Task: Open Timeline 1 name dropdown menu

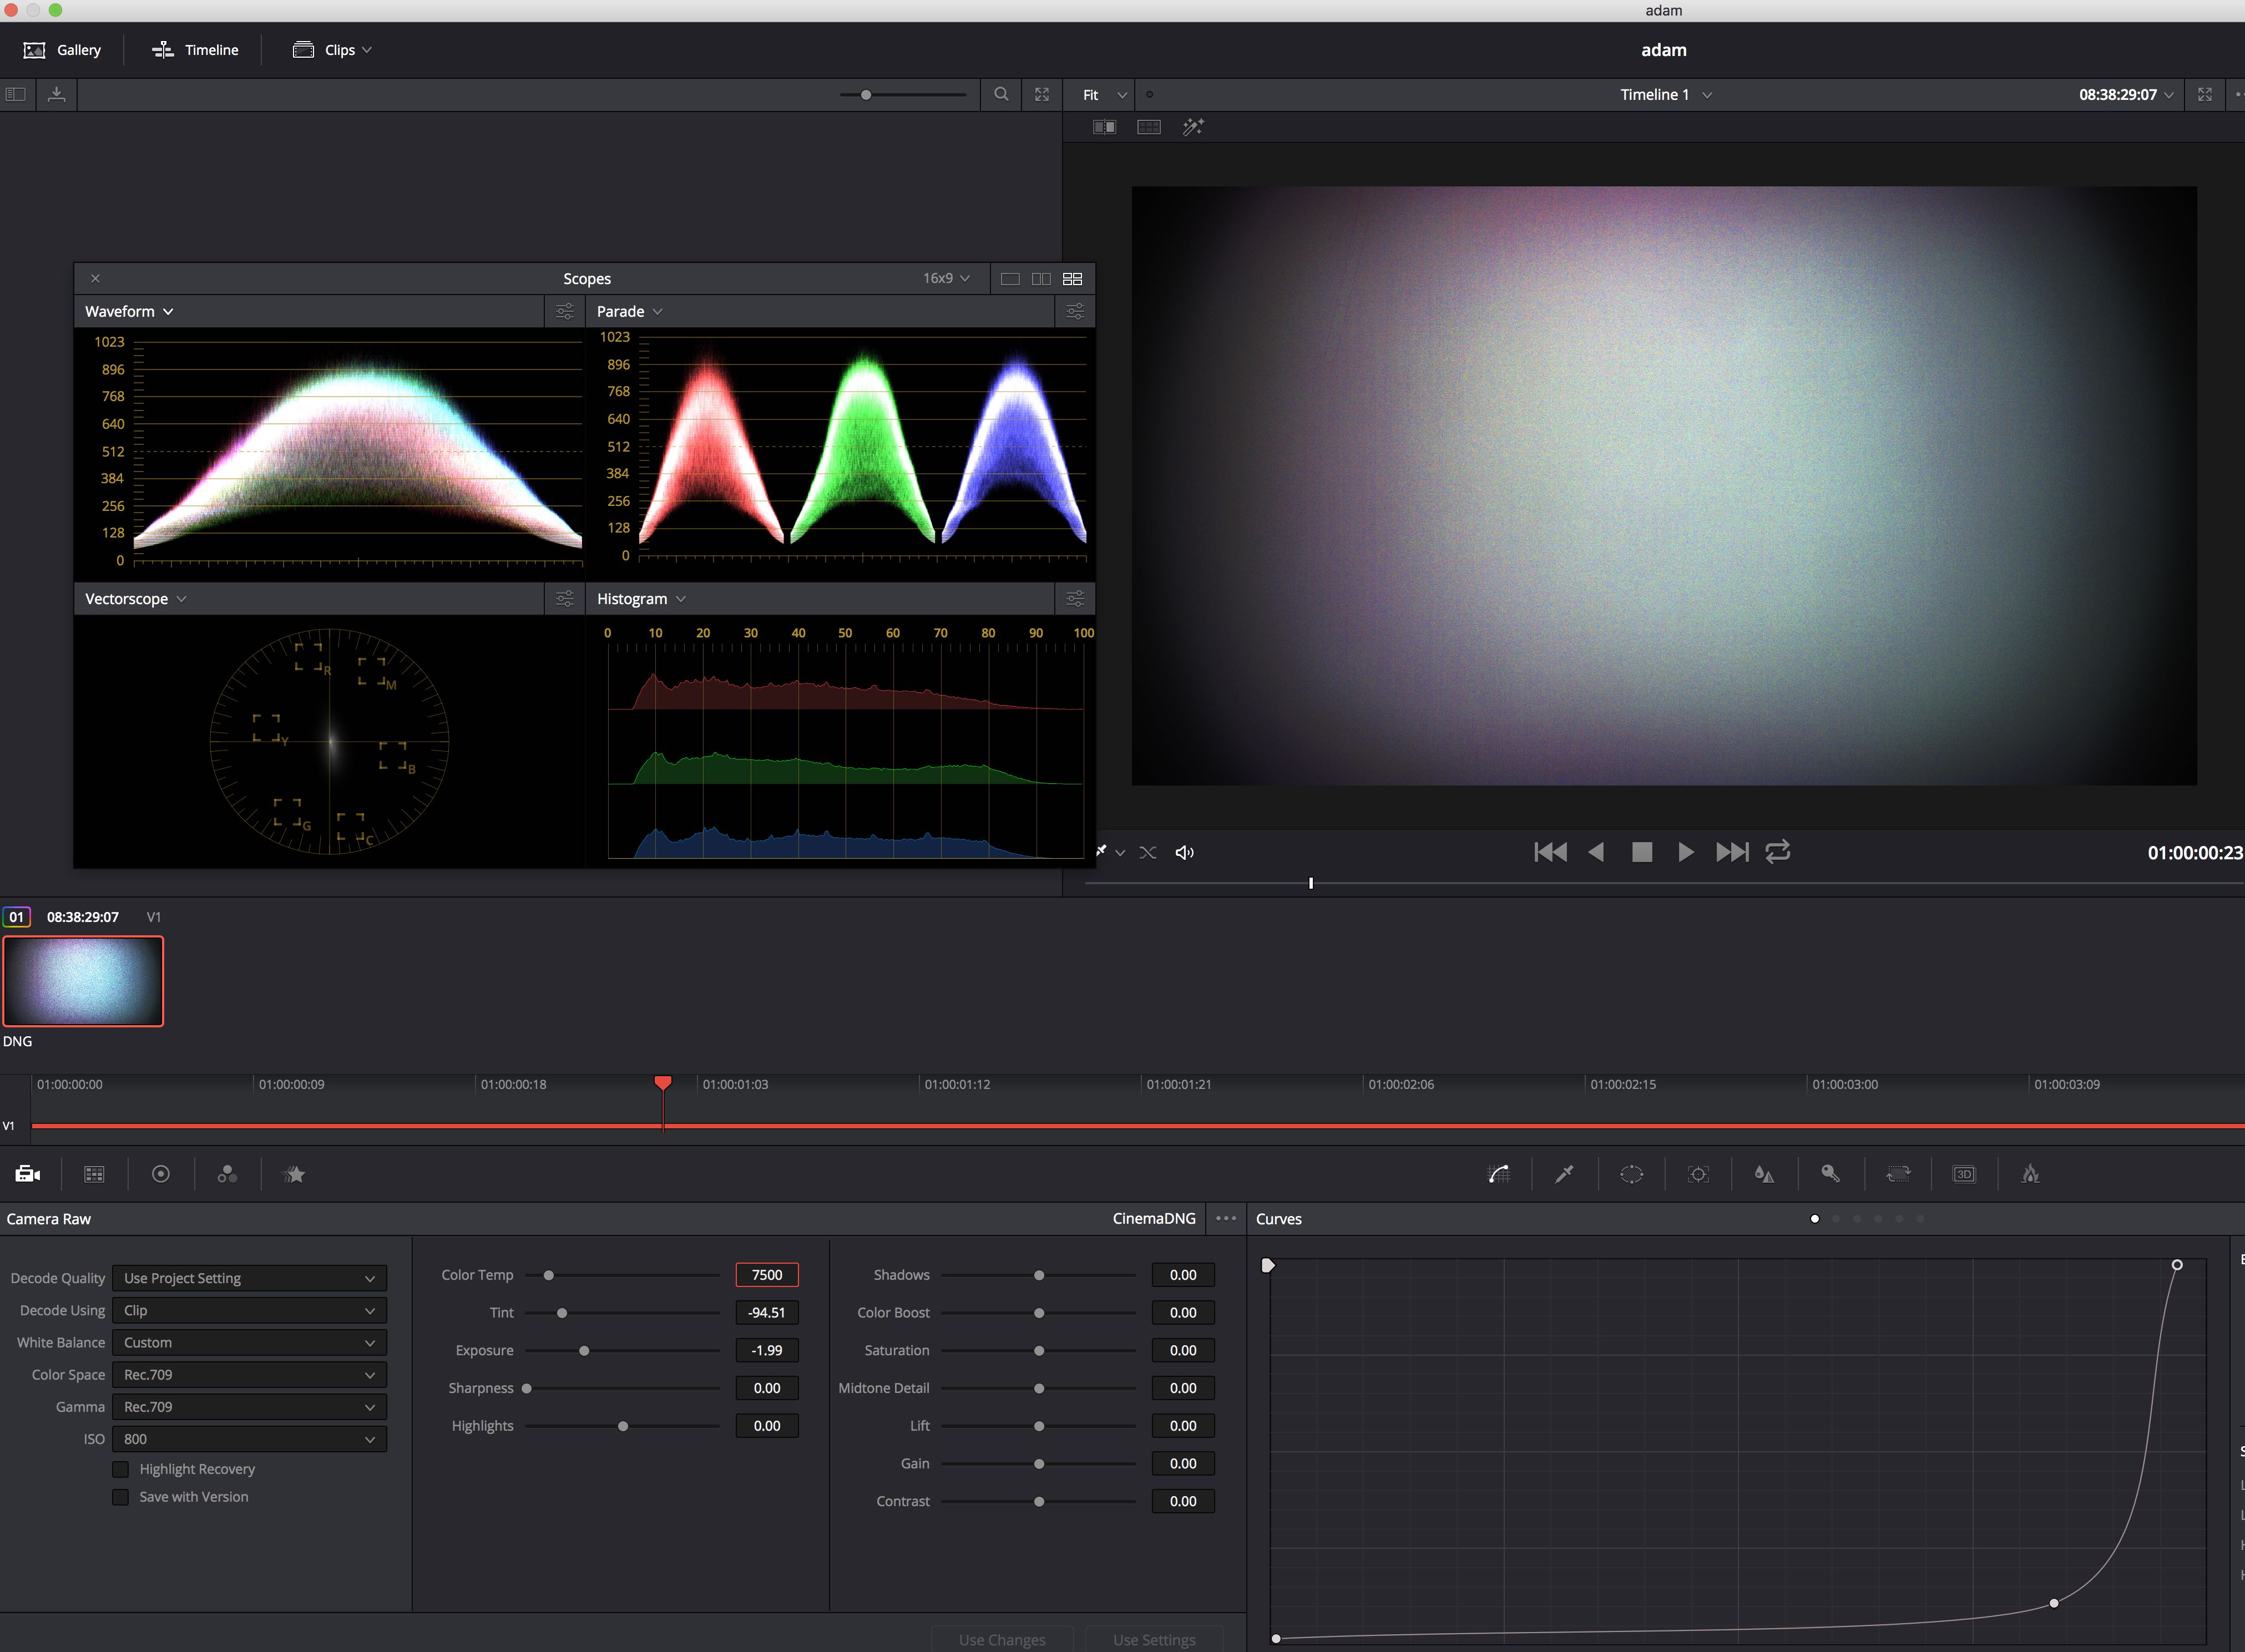Action: click(1666, 94)
